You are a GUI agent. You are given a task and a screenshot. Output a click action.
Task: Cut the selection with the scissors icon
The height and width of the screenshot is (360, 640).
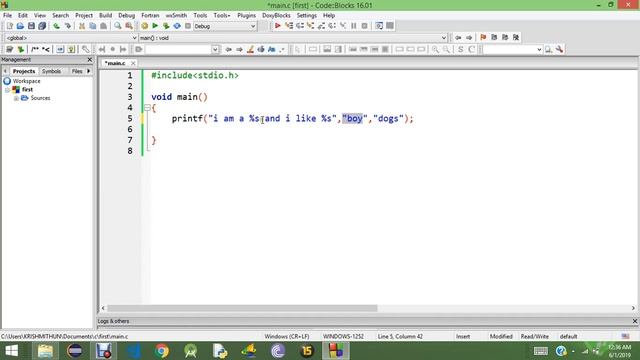tap(82, 26)
